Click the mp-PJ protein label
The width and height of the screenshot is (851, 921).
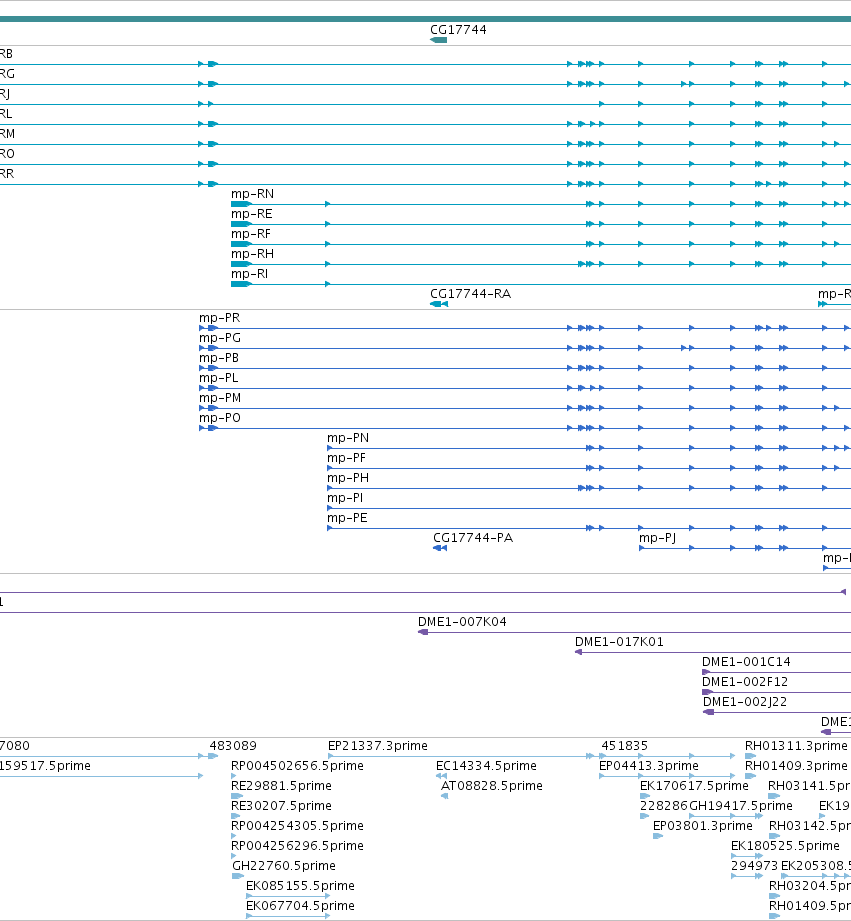(x=658, y=537)
